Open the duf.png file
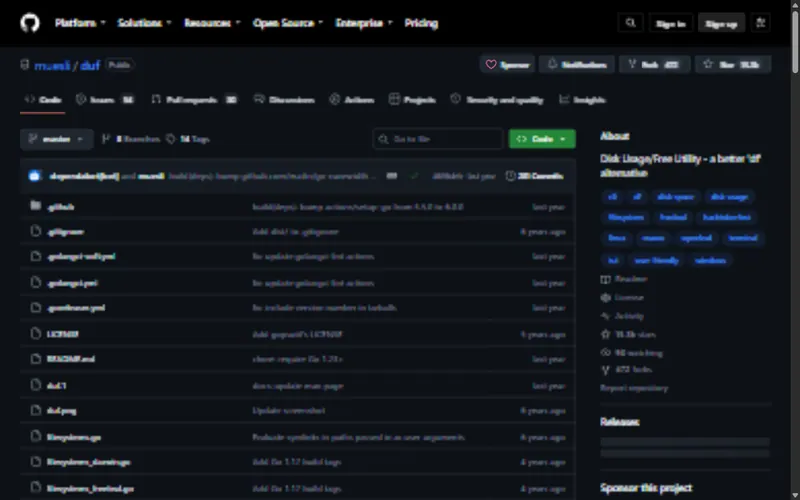Screen dimensions: 800x500 [61, 411]
